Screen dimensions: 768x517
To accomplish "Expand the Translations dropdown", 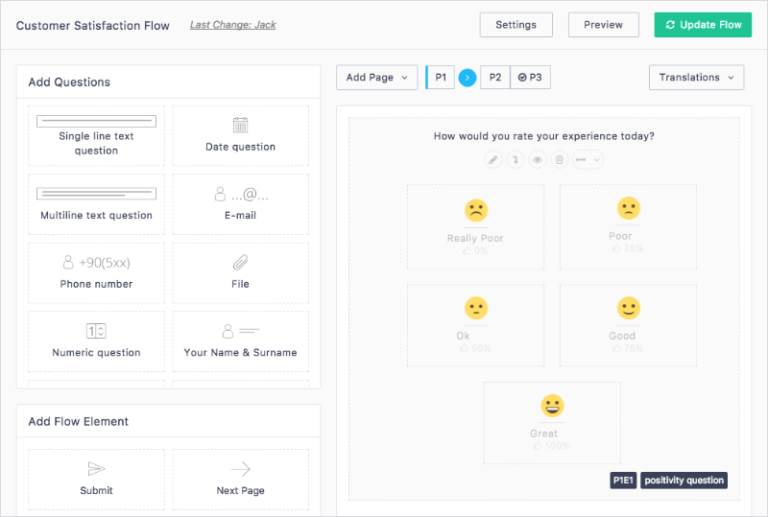I will point(696,78).
